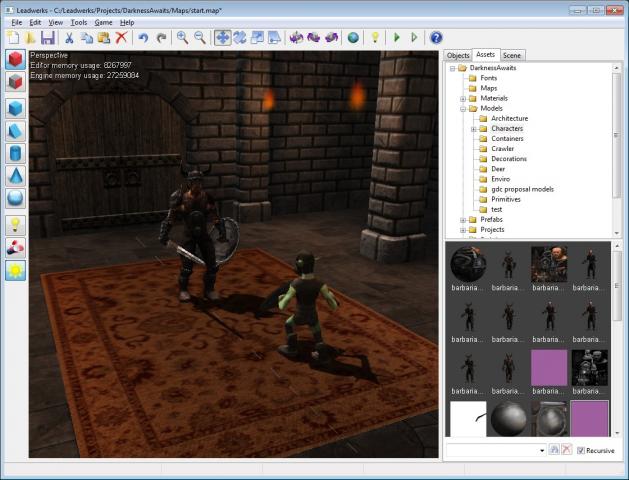The image size is (629, 480).
Task: Select the blue box primitive tool
Action: (15, 108)
